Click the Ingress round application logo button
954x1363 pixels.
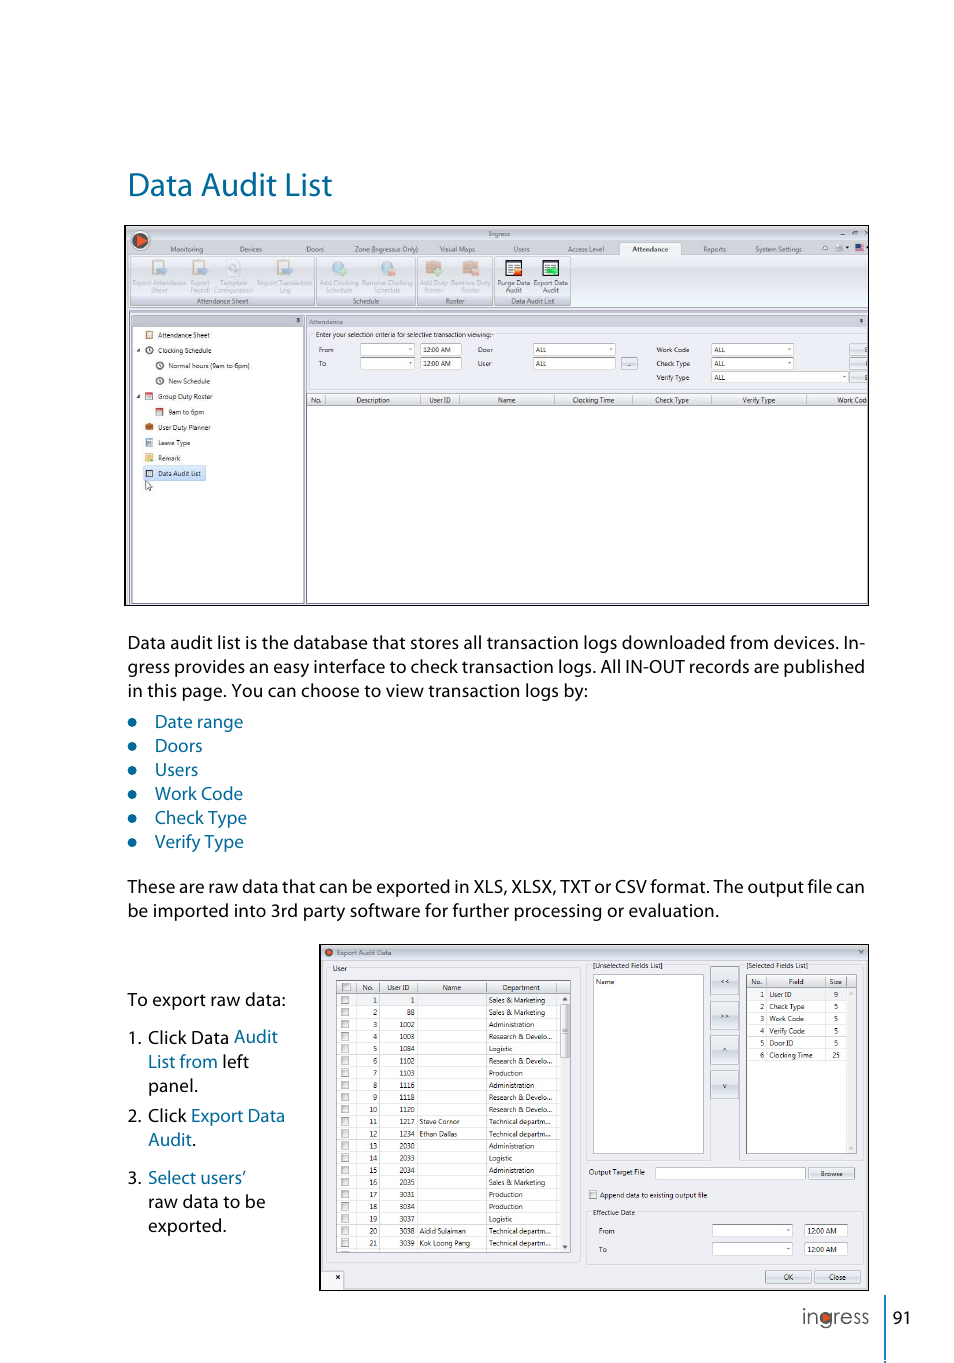click(x=141, y=240)
